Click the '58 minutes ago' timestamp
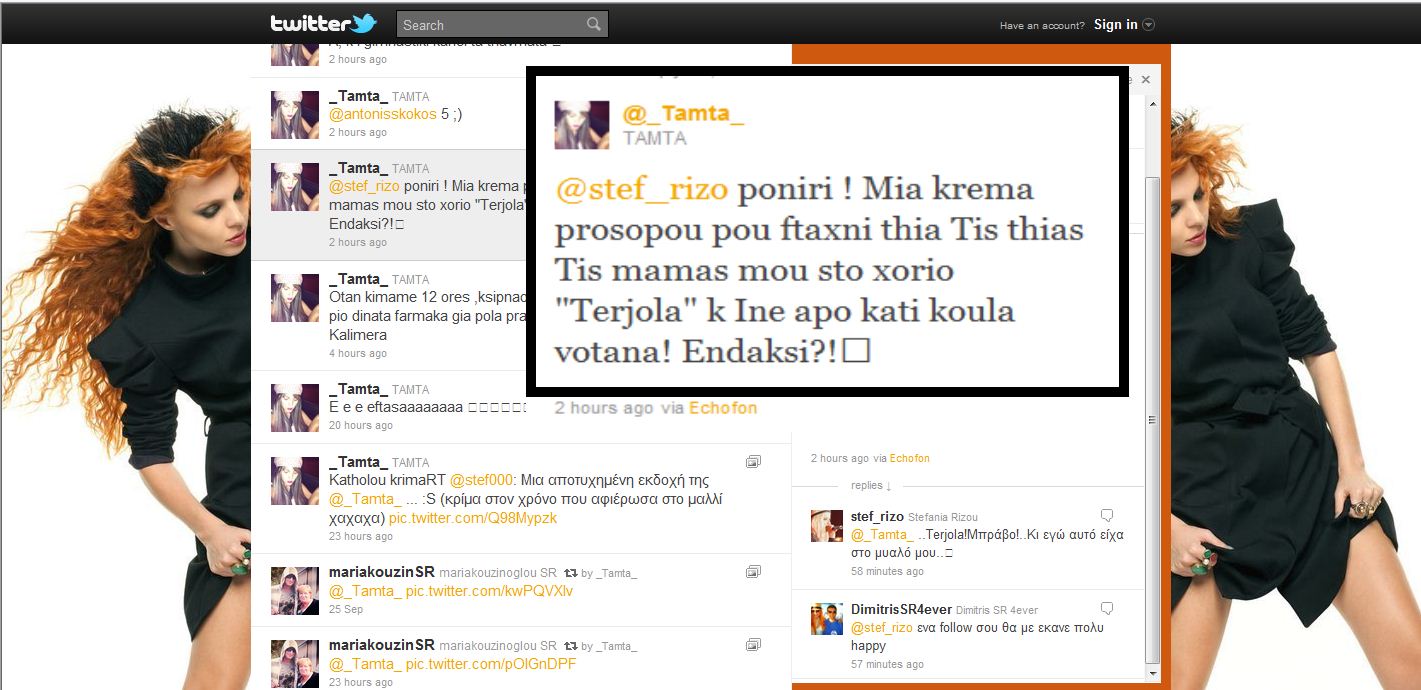The image size is (1421, 690). coord(887,571)
